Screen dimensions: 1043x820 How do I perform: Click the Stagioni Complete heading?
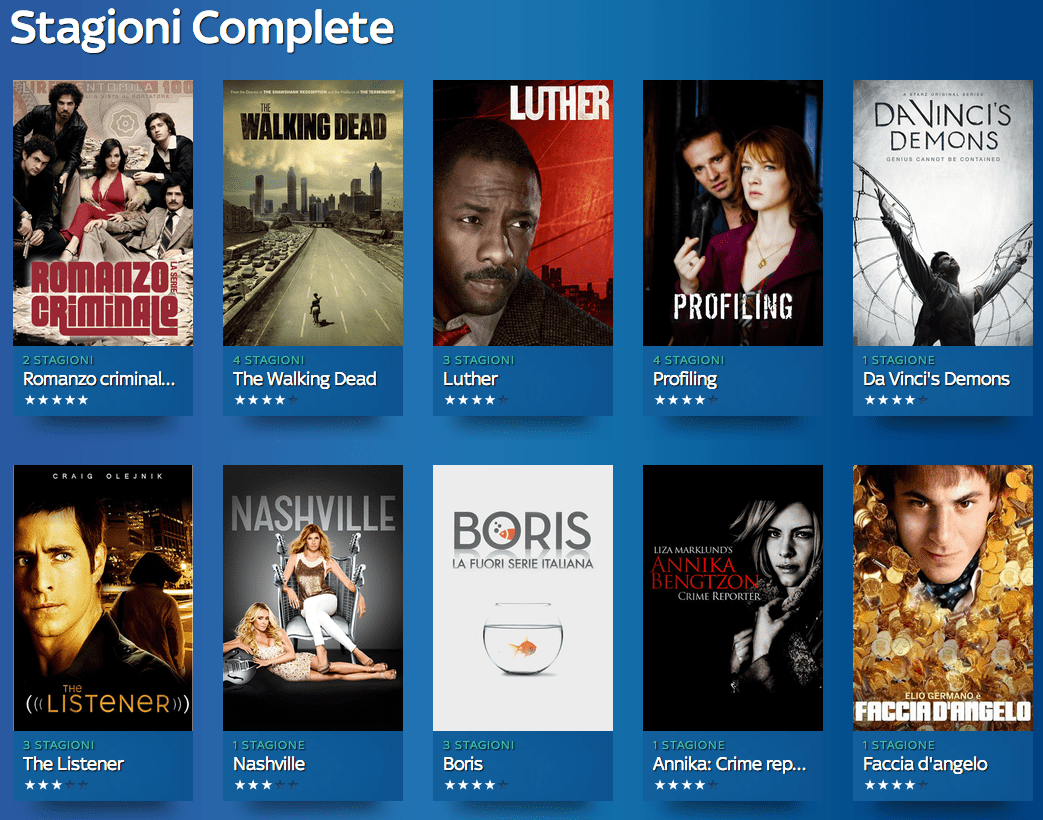point(202,28)
